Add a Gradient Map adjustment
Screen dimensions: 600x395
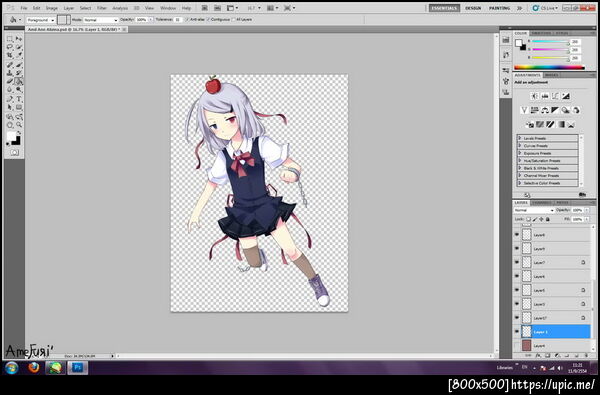561,124
